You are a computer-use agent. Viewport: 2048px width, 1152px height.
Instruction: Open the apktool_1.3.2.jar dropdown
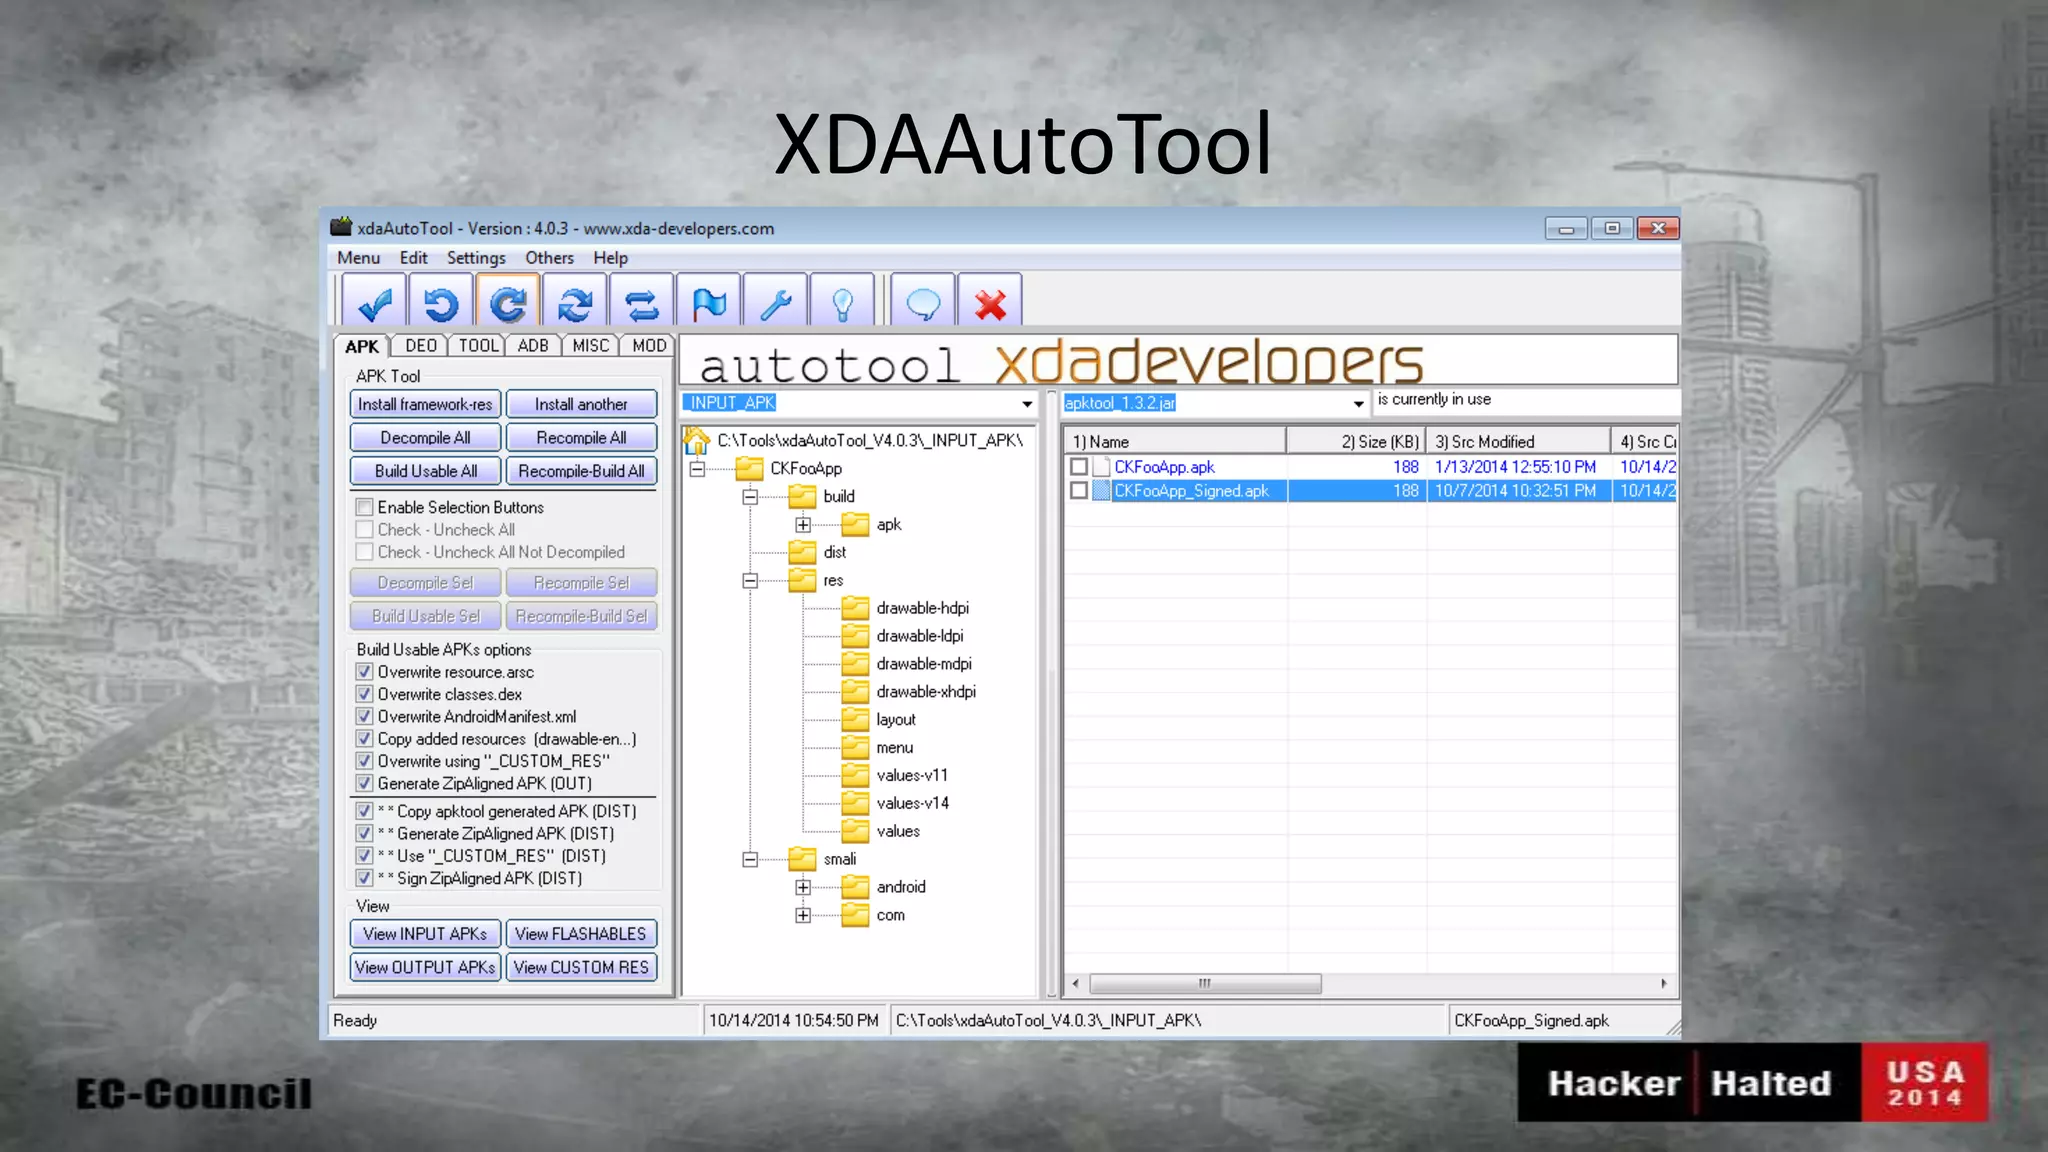pyautogui.click(x=1358, y=404)
